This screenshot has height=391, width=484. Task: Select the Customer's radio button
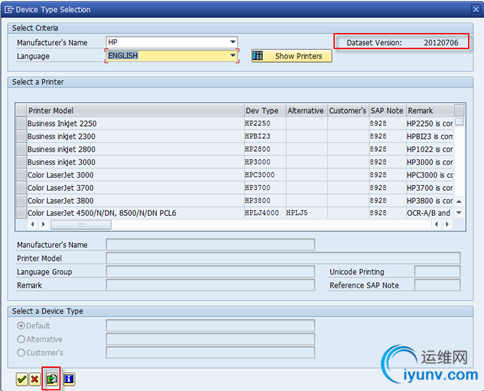(x=21, y=353)
